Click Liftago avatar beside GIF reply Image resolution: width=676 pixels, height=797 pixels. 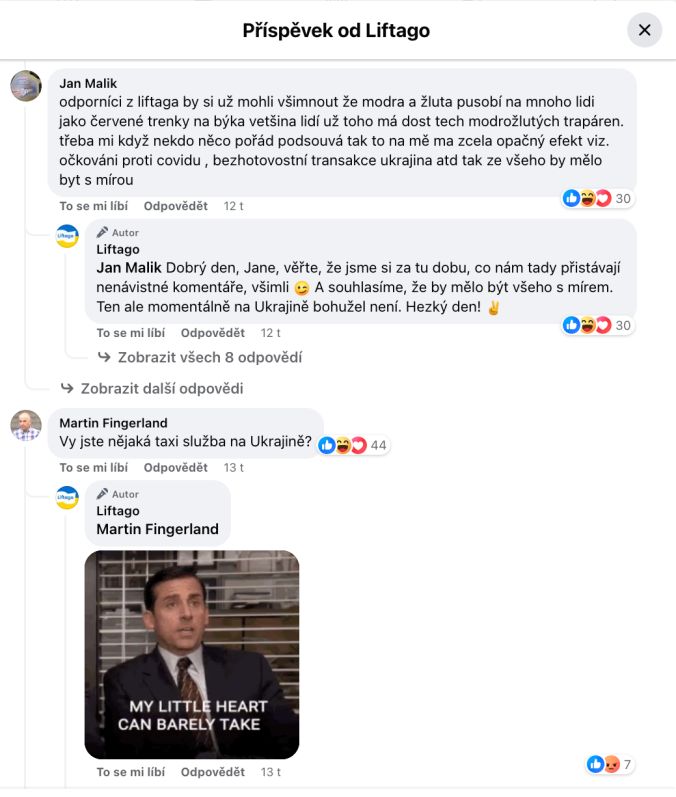[67, 497]
